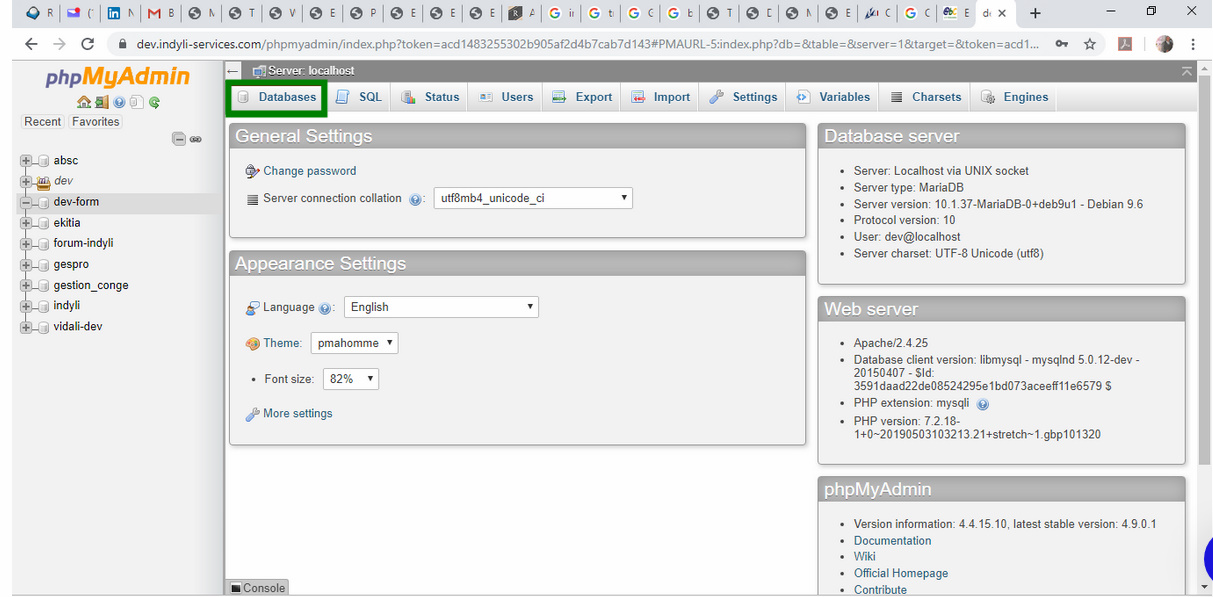This screenshot has width=1213, height=597.
Task: Expand the dev database node
Action: (27, 181)
